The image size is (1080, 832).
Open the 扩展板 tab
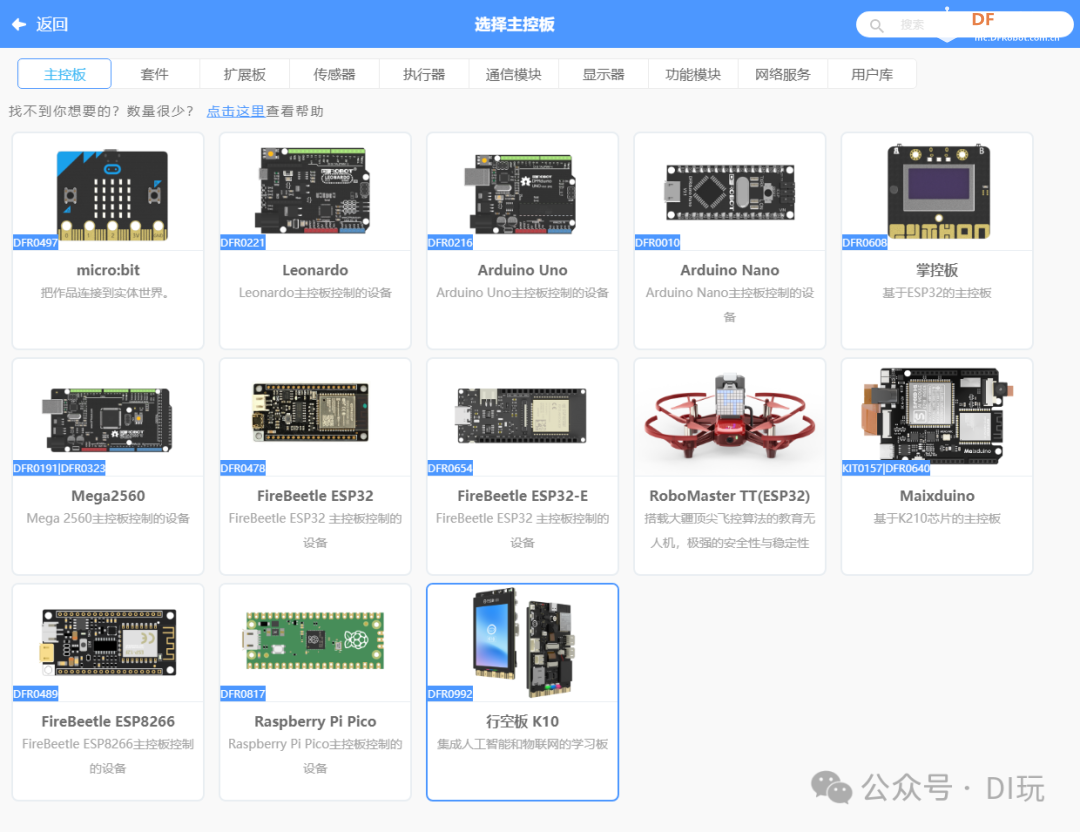[x=245, y=74]
